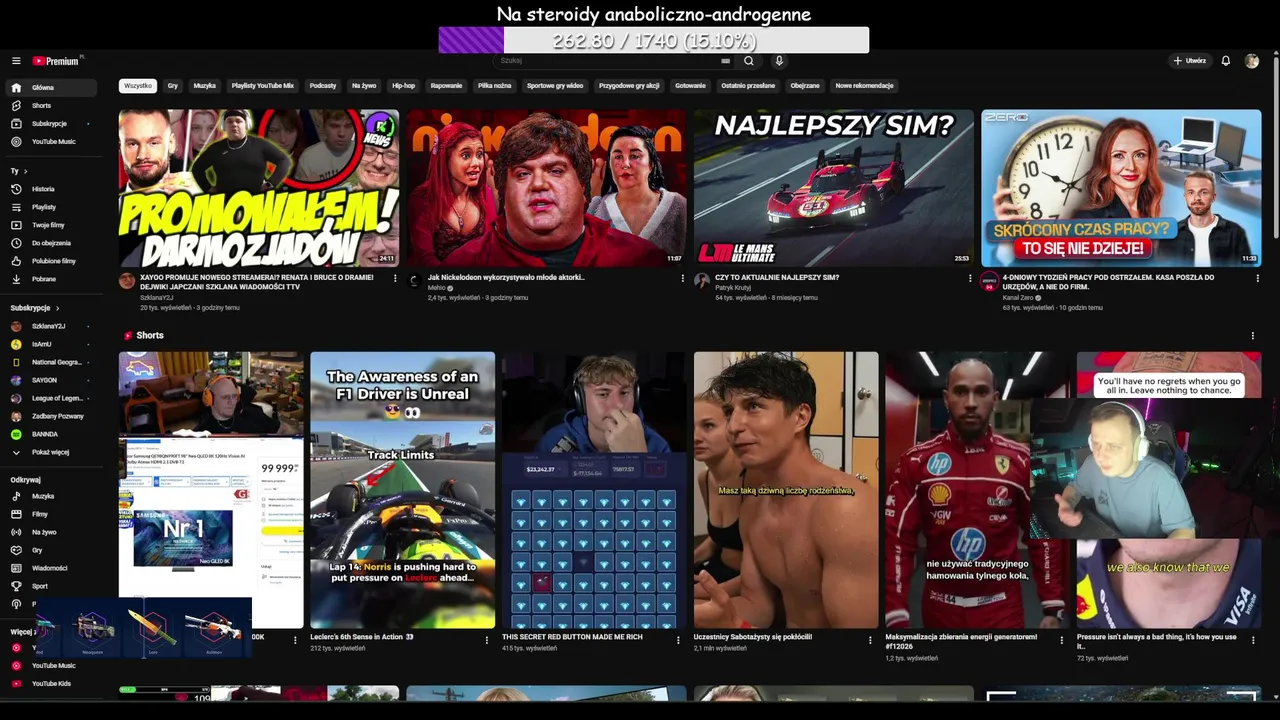The height and width of the screenshot is (720, 1280).
Task: Open options menu for 4-dniowy tydzień video
Action: pyautogui.click(x=1257, y=278)
